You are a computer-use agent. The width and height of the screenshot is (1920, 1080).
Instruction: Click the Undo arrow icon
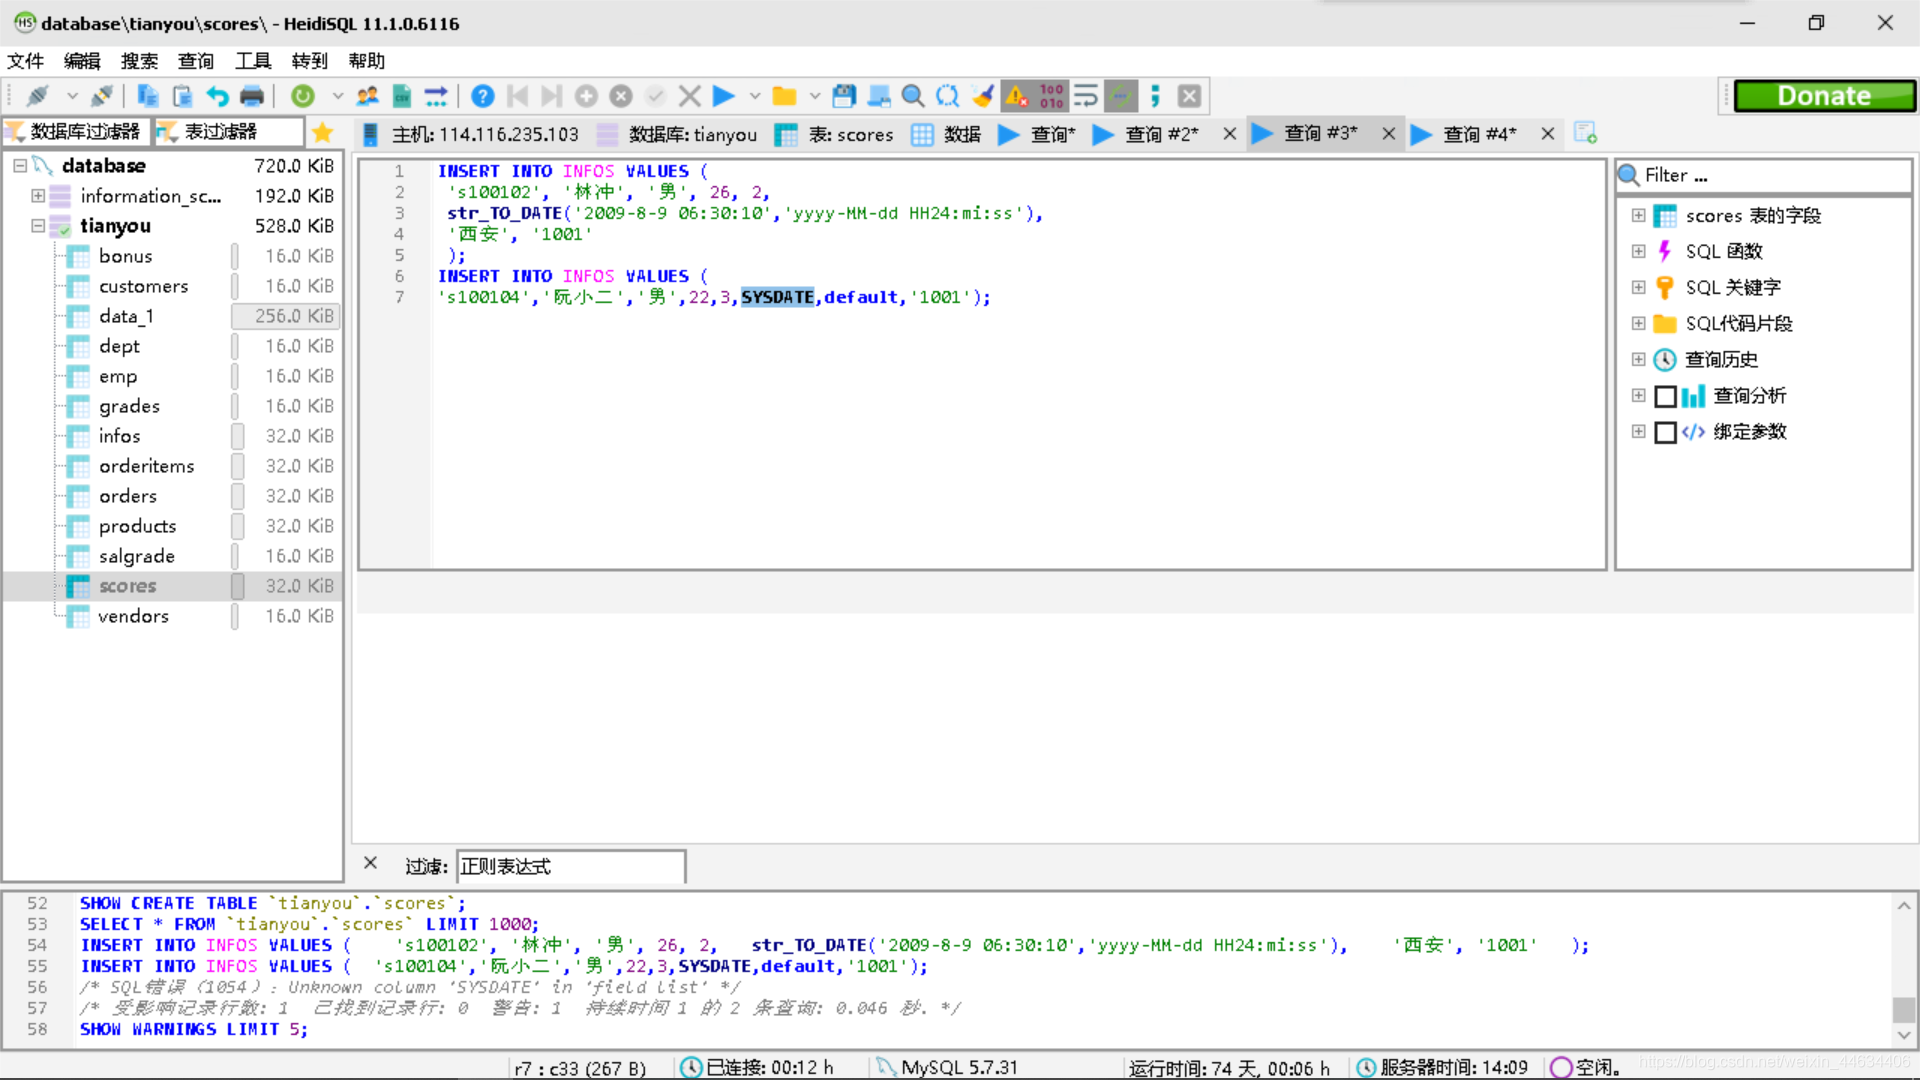[217, 96]
